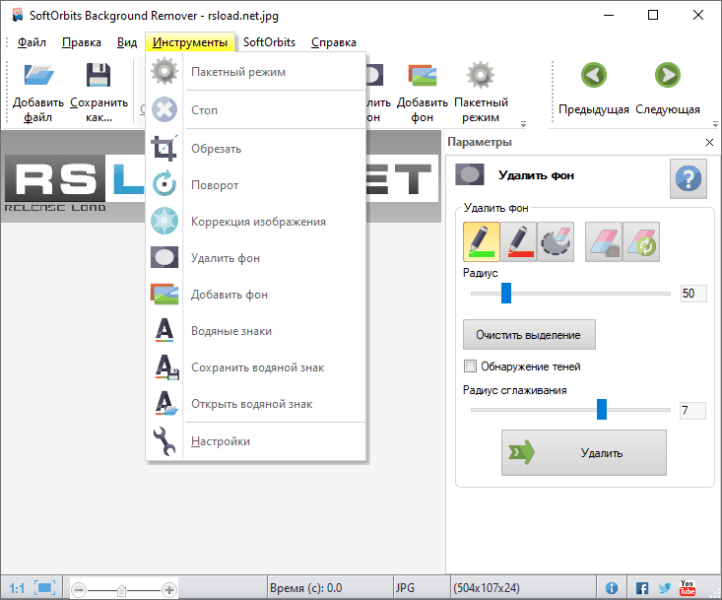722x600 pixels.
Task: Click the Радиус сглаживания slider handle
Action: click(601, 409)
